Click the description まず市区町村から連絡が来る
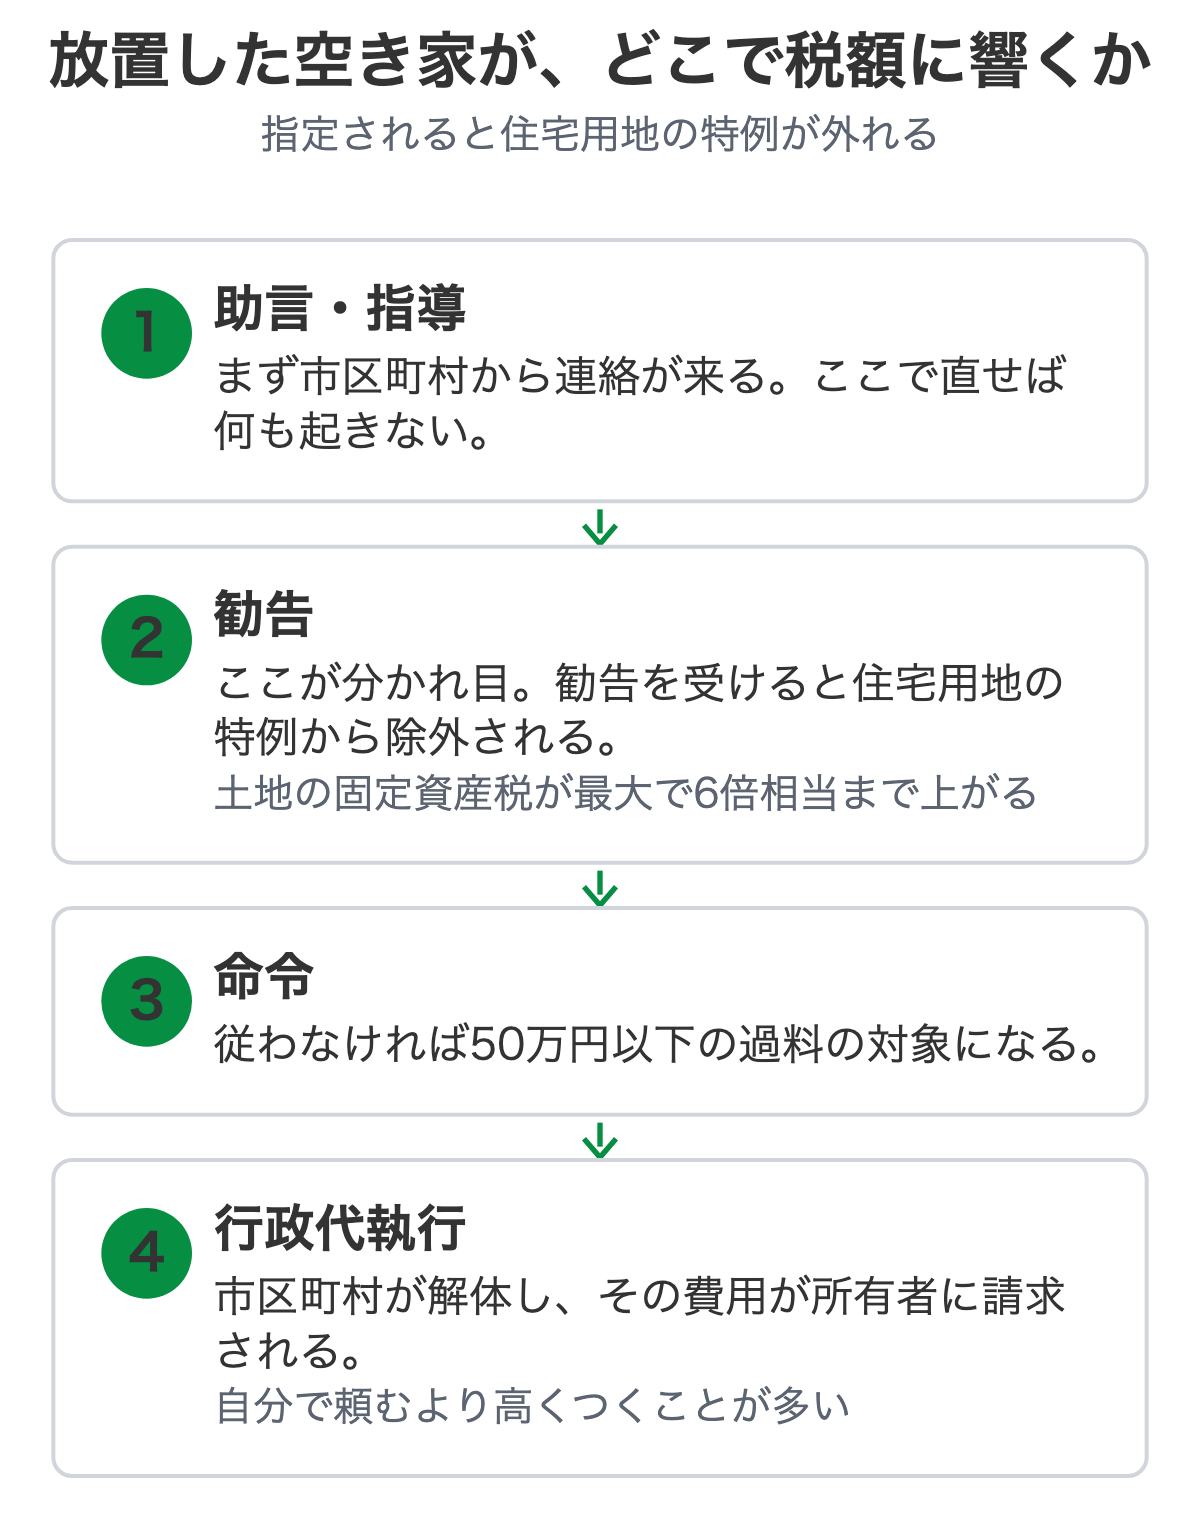 point(640,403)
